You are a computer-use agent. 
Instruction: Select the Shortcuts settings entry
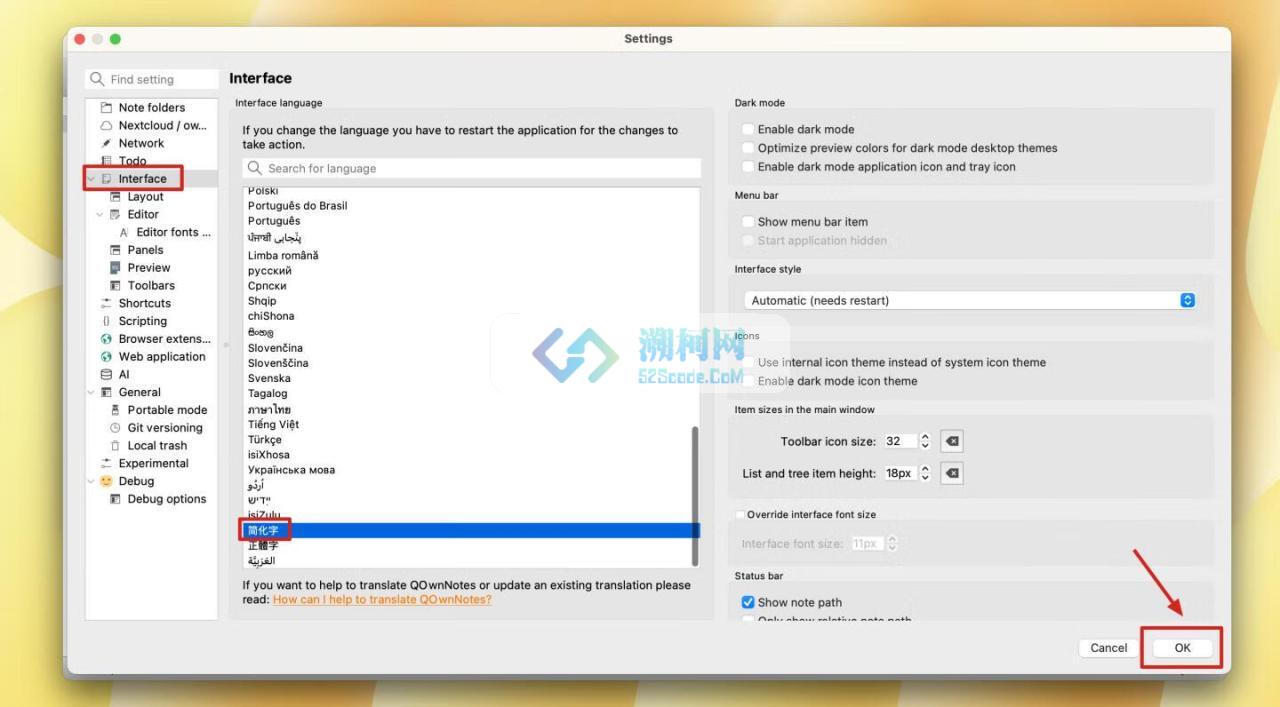(x=144, y=303)
